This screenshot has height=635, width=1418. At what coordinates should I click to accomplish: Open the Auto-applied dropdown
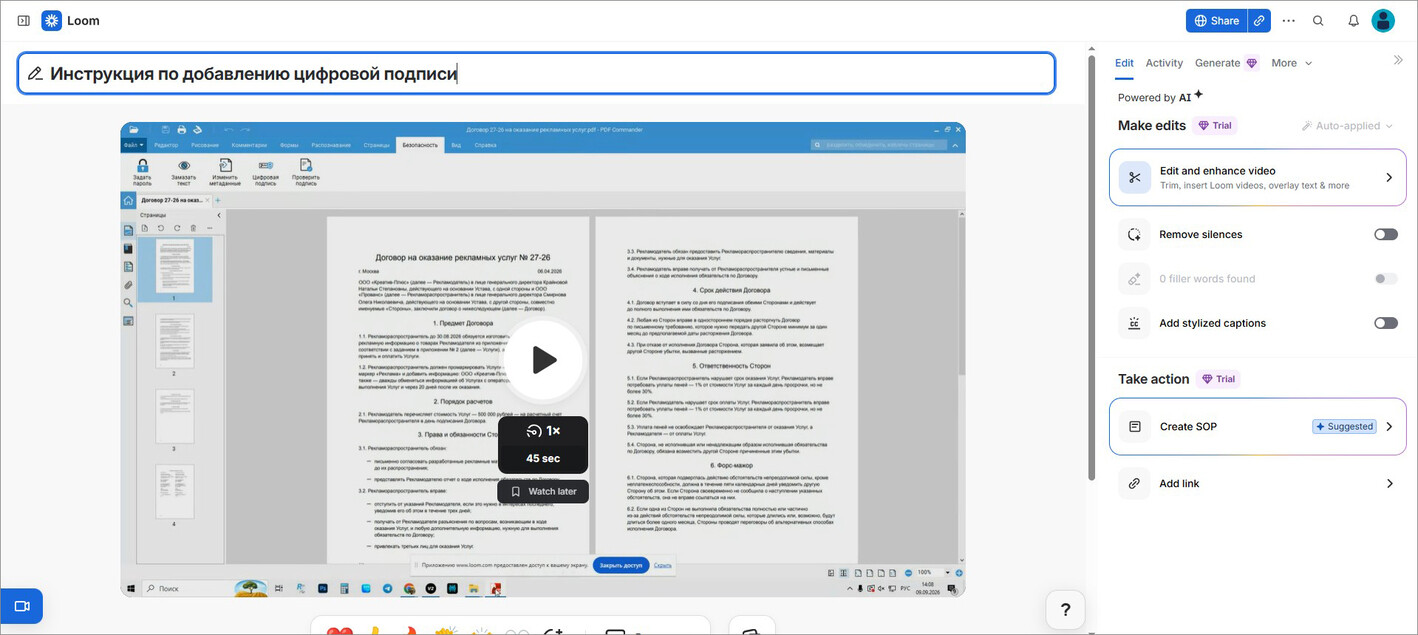click(1347, 126)
